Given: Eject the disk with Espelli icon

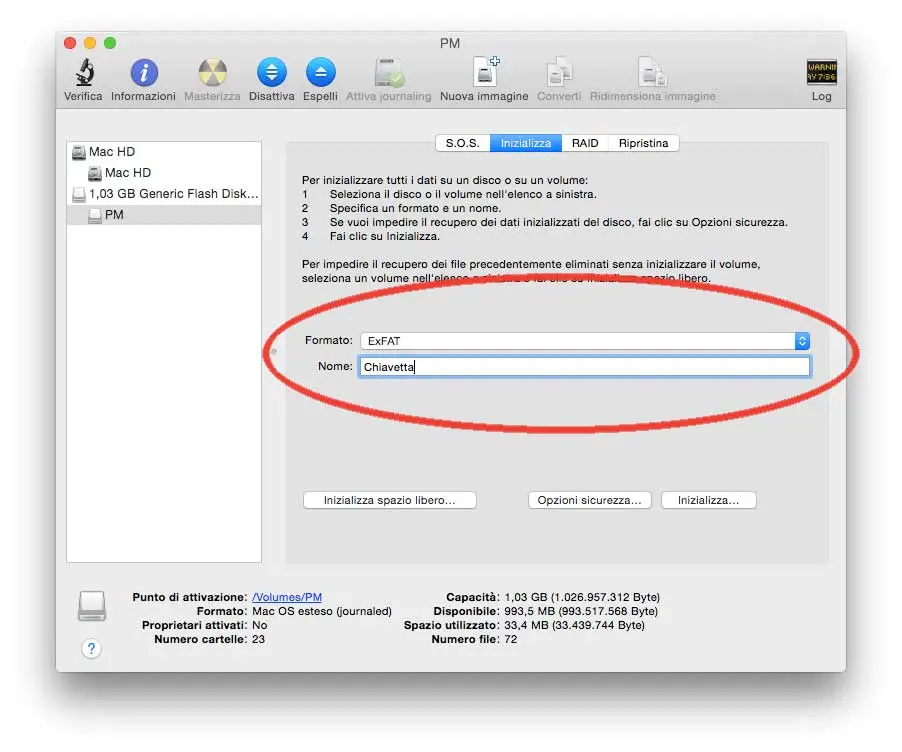Looking at the screenshot, I should (x=320, y=72).
